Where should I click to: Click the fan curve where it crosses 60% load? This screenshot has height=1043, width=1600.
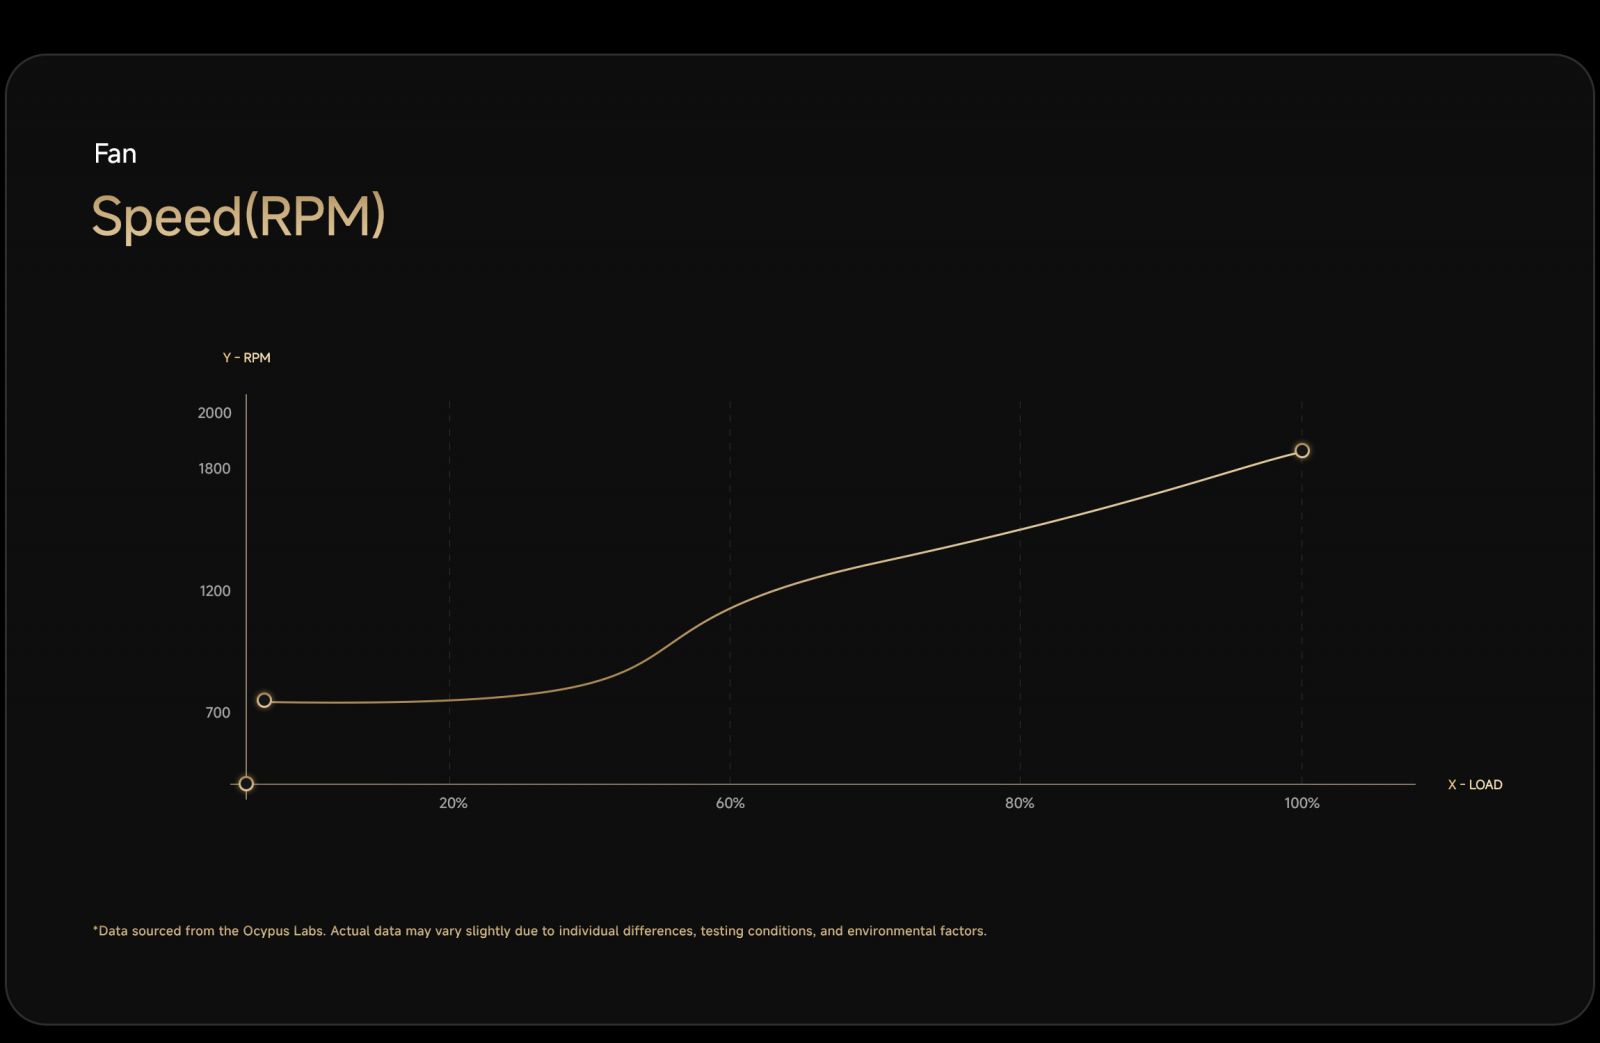coord(730,607)
